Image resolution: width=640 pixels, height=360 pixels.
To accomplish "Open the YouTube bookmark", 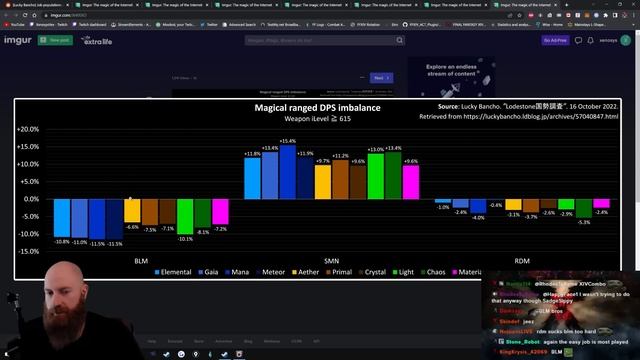I will click(x=14, y=24).
